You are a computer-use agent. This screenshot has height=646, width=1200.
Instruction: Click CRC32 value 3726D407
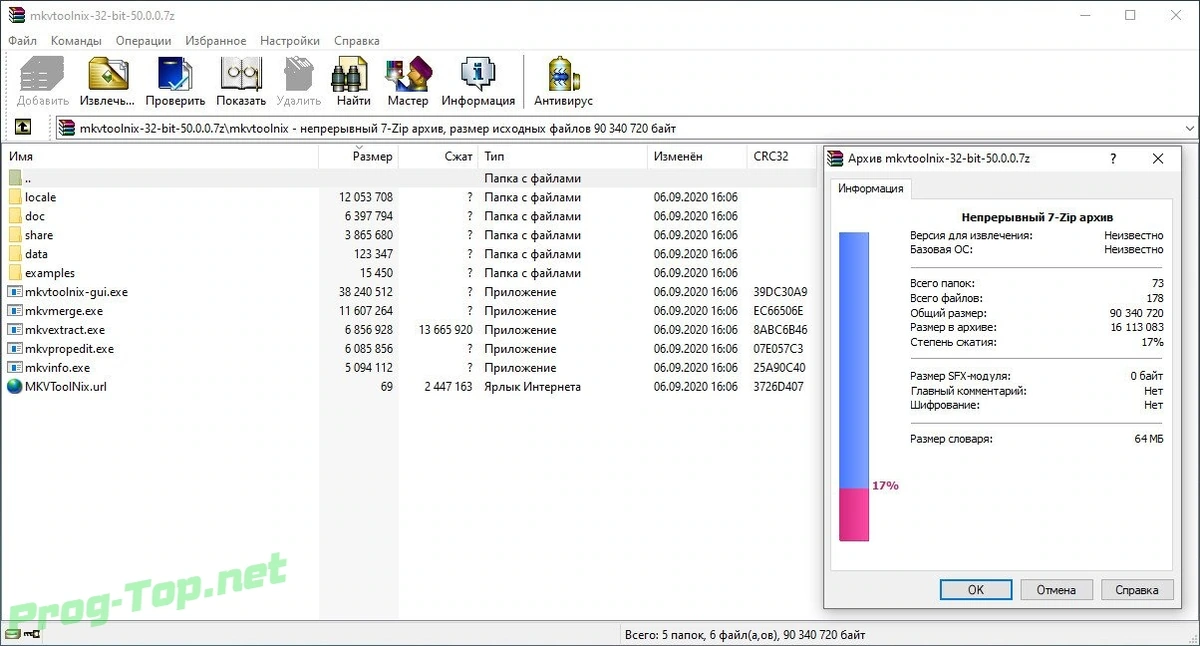[x=780, y=387]
